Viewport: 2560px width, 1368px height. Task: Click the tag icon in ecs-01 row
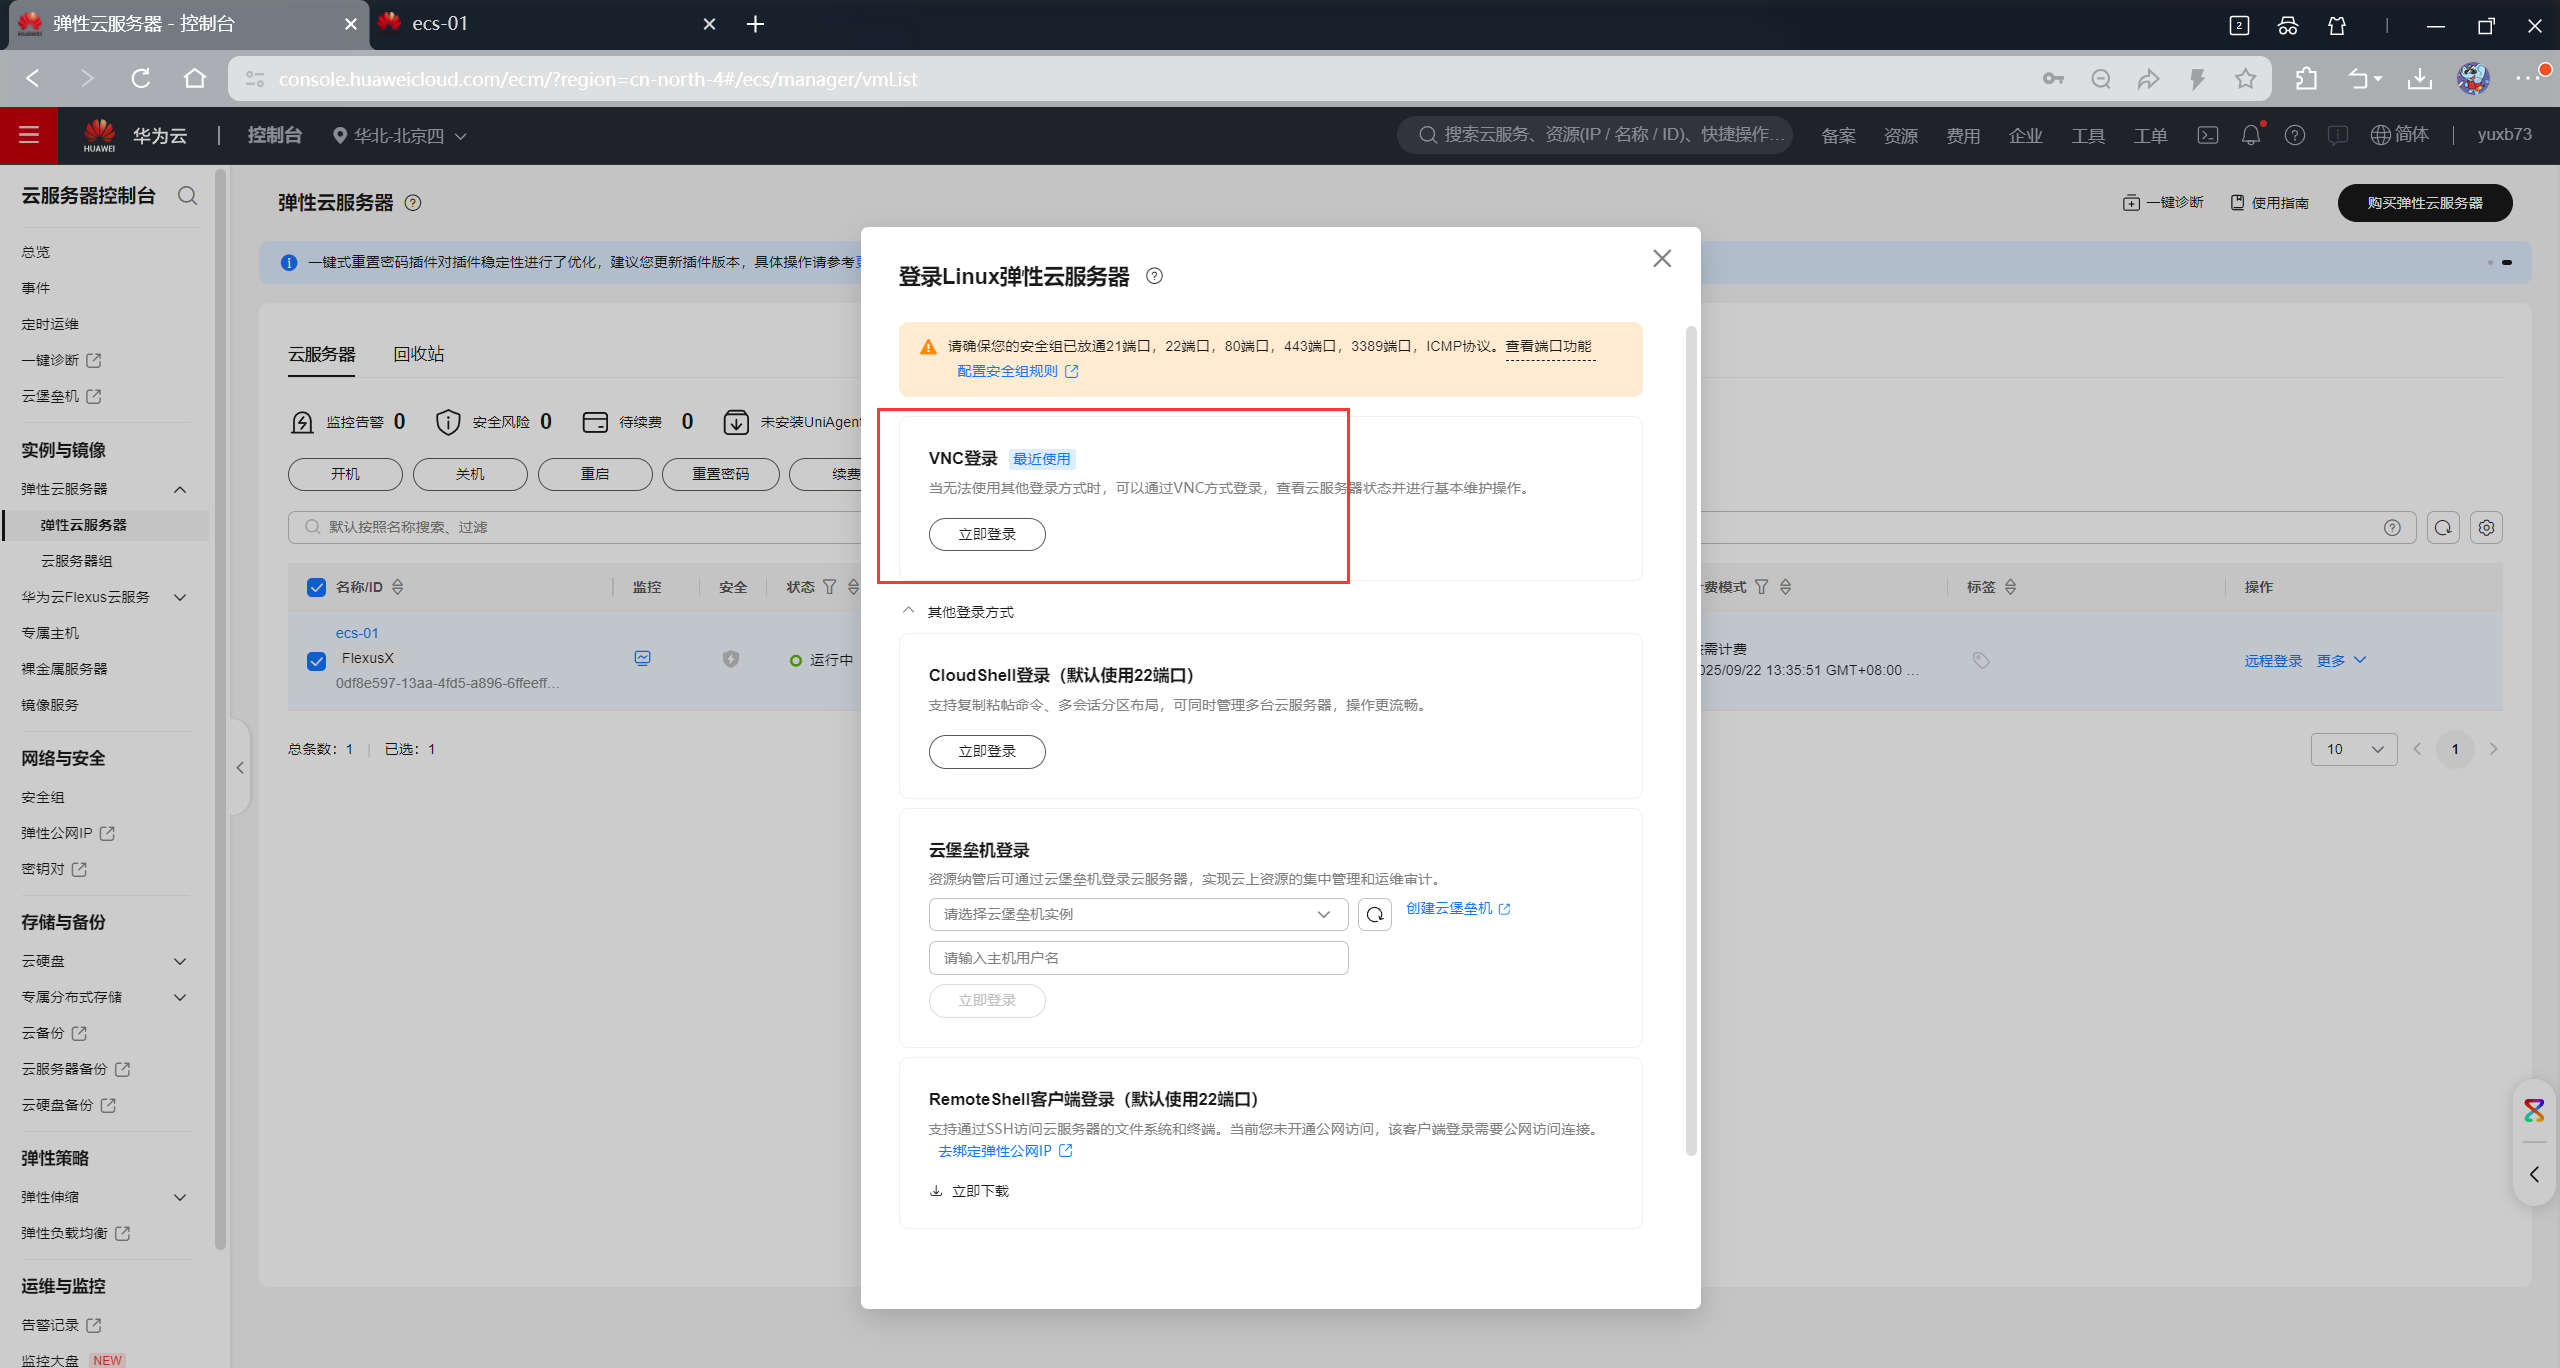point(1980,660)
